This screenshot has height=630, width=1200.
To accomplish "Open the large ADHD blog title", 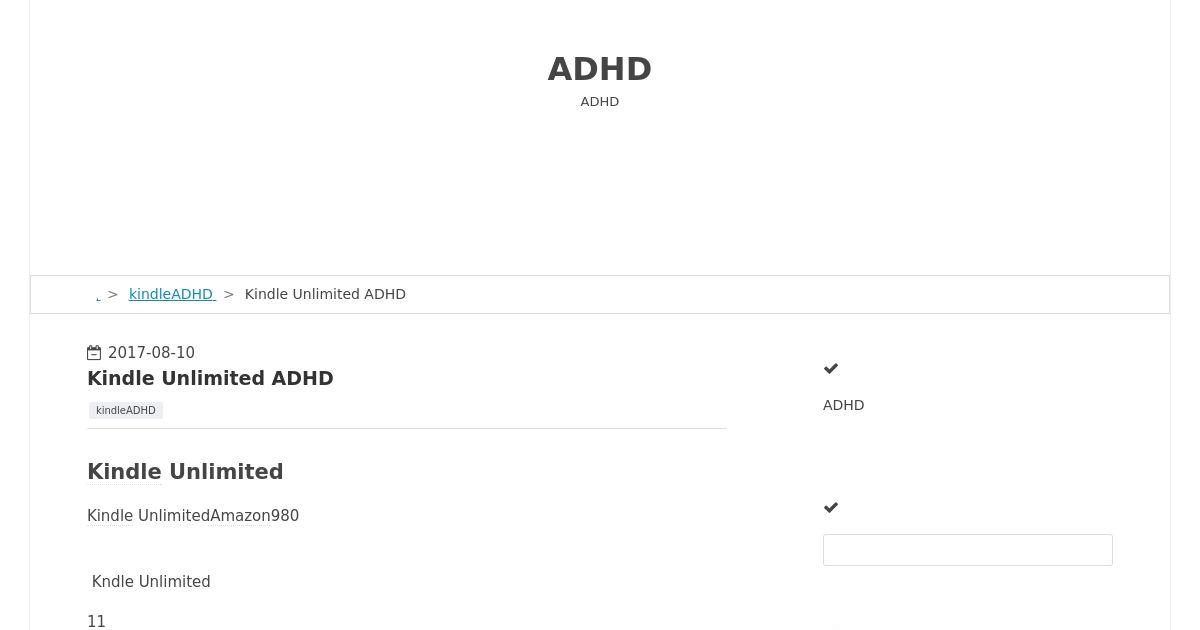I will pyautogui.click(x=600, y=69).
